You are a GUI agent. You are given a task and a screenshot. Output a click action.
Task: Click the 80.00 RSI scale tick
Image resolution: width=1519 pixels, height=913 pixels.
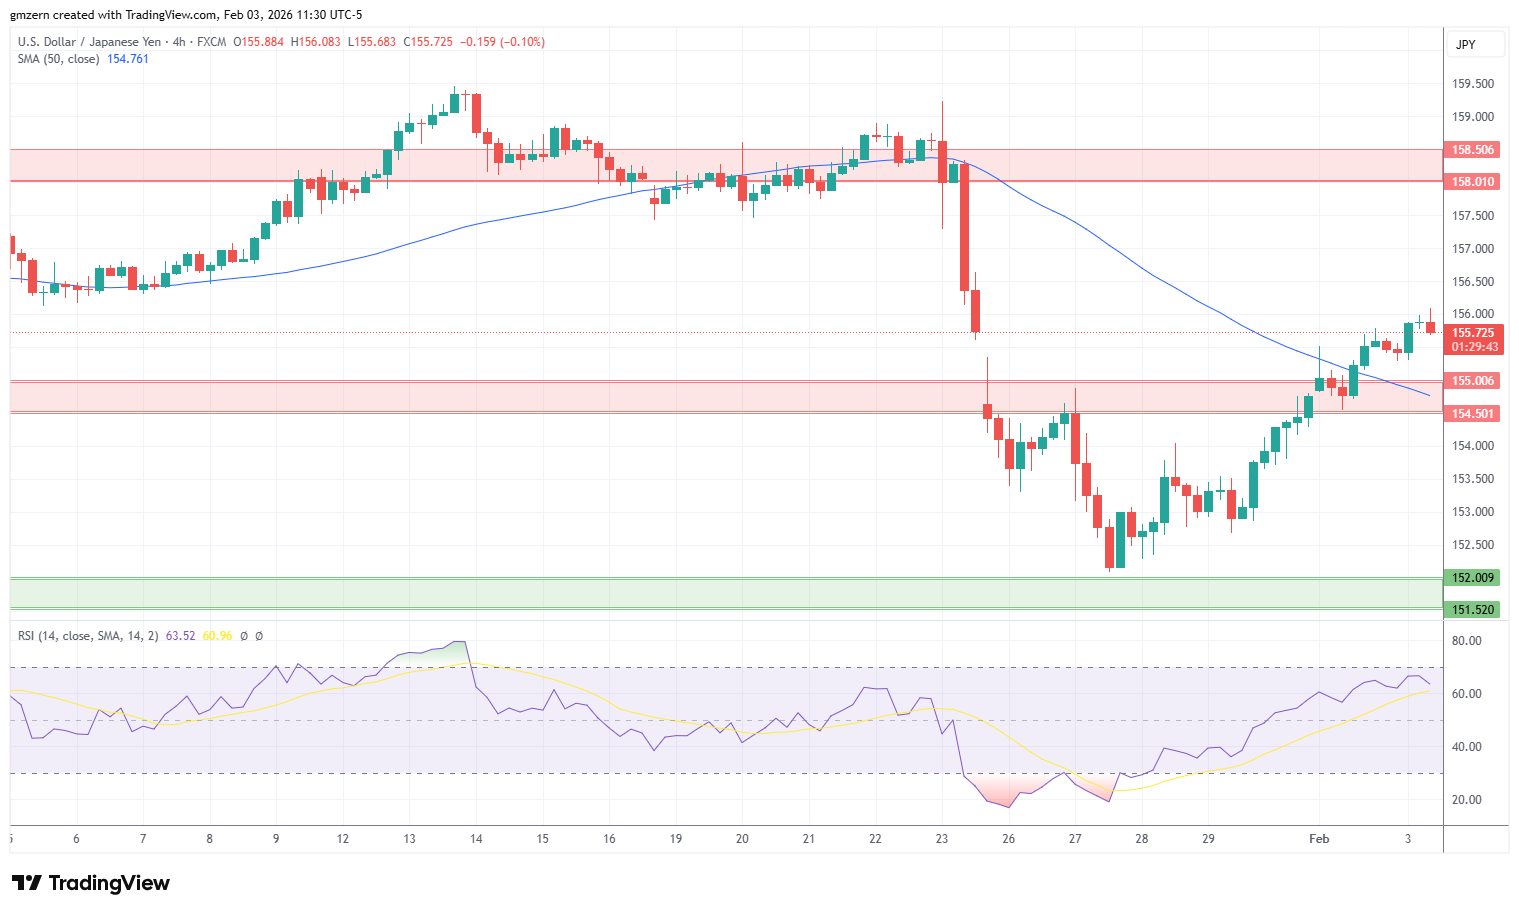coord(1467,641)
